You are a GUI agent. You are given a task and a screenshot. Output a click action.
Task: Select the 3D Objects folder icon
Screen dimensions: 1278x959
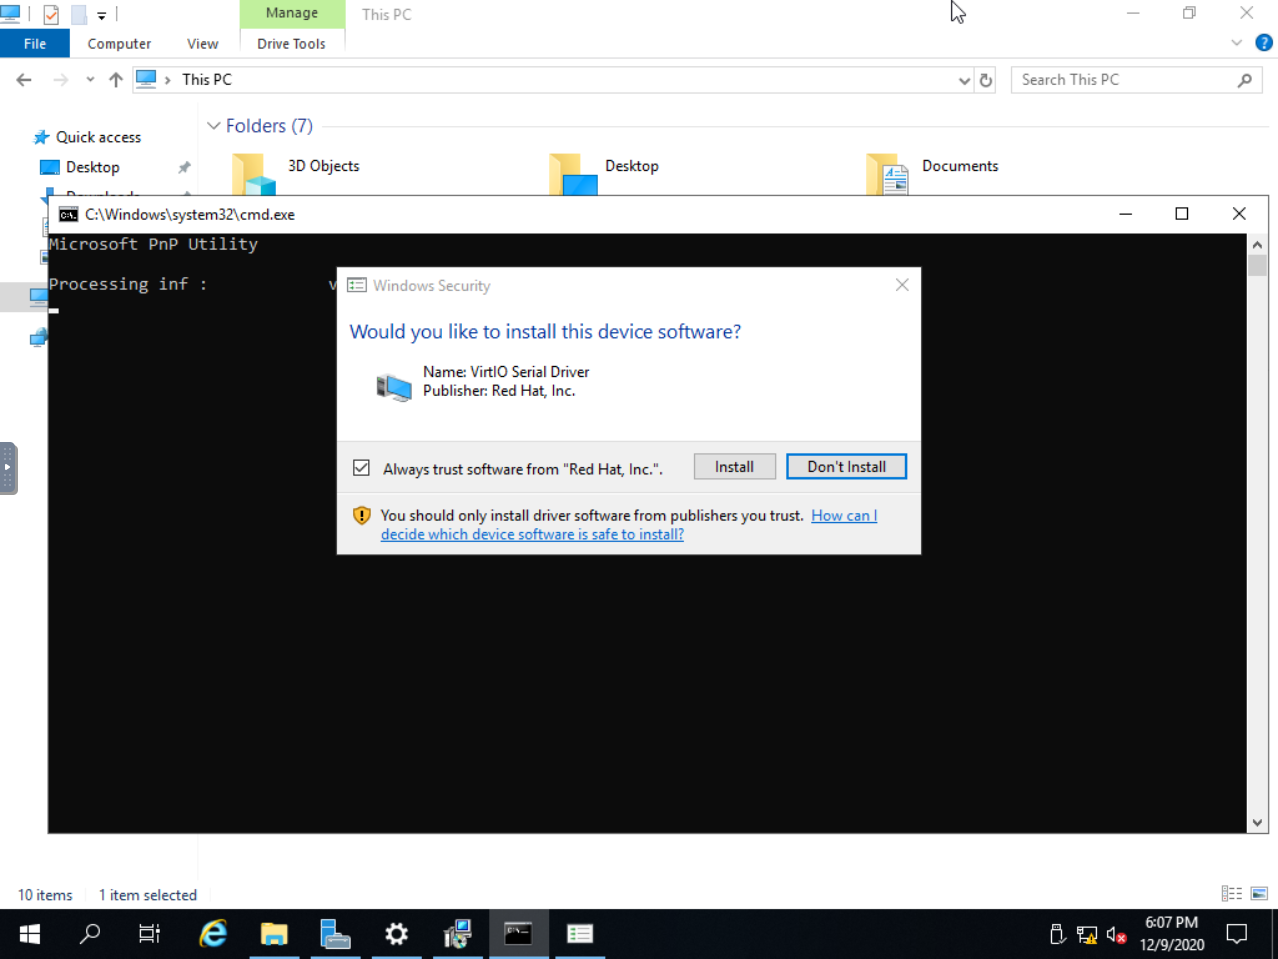pos(255,174)
